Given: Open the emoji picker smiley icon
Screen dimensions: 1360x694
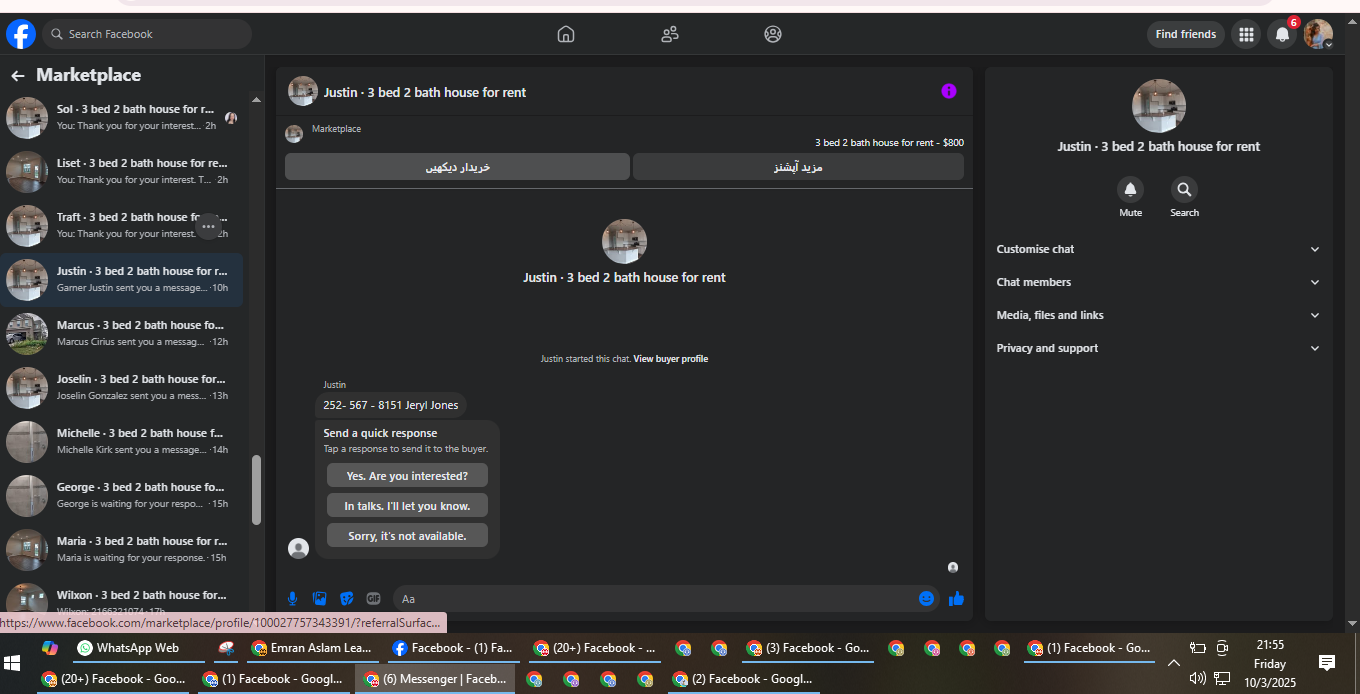Looking at the screenshot, I should coord(926,598).
